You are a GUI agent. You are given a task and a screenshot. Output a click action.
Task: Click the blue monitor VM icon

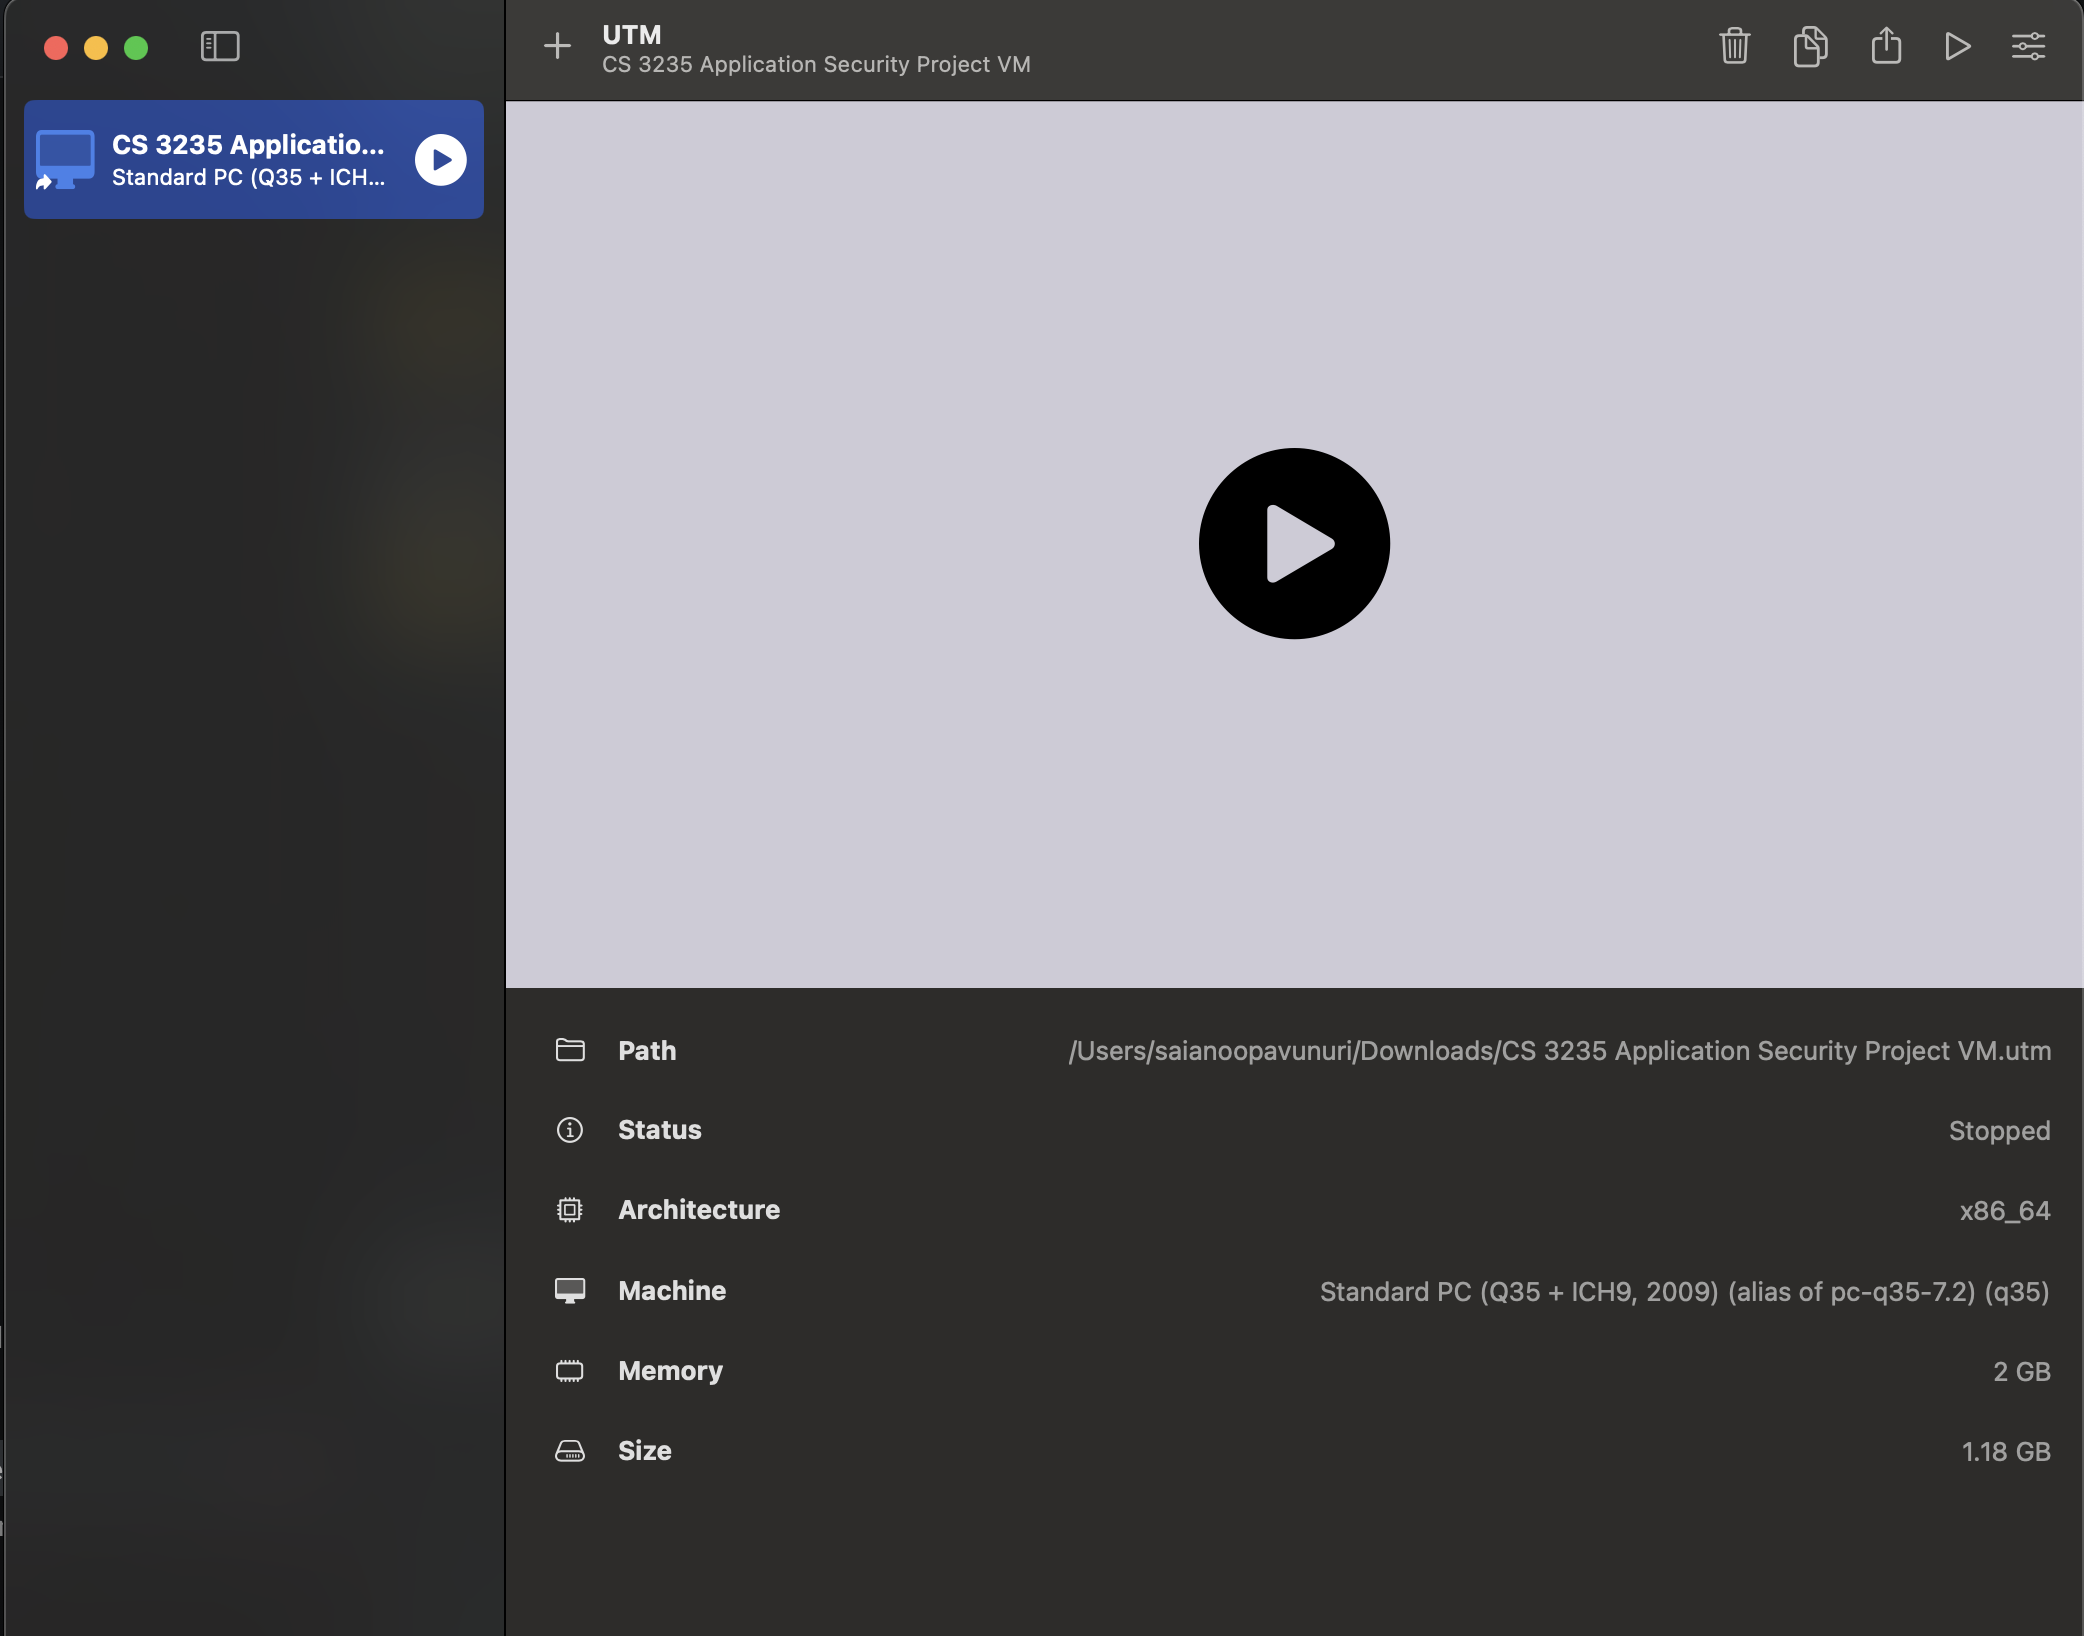point(65,159)
